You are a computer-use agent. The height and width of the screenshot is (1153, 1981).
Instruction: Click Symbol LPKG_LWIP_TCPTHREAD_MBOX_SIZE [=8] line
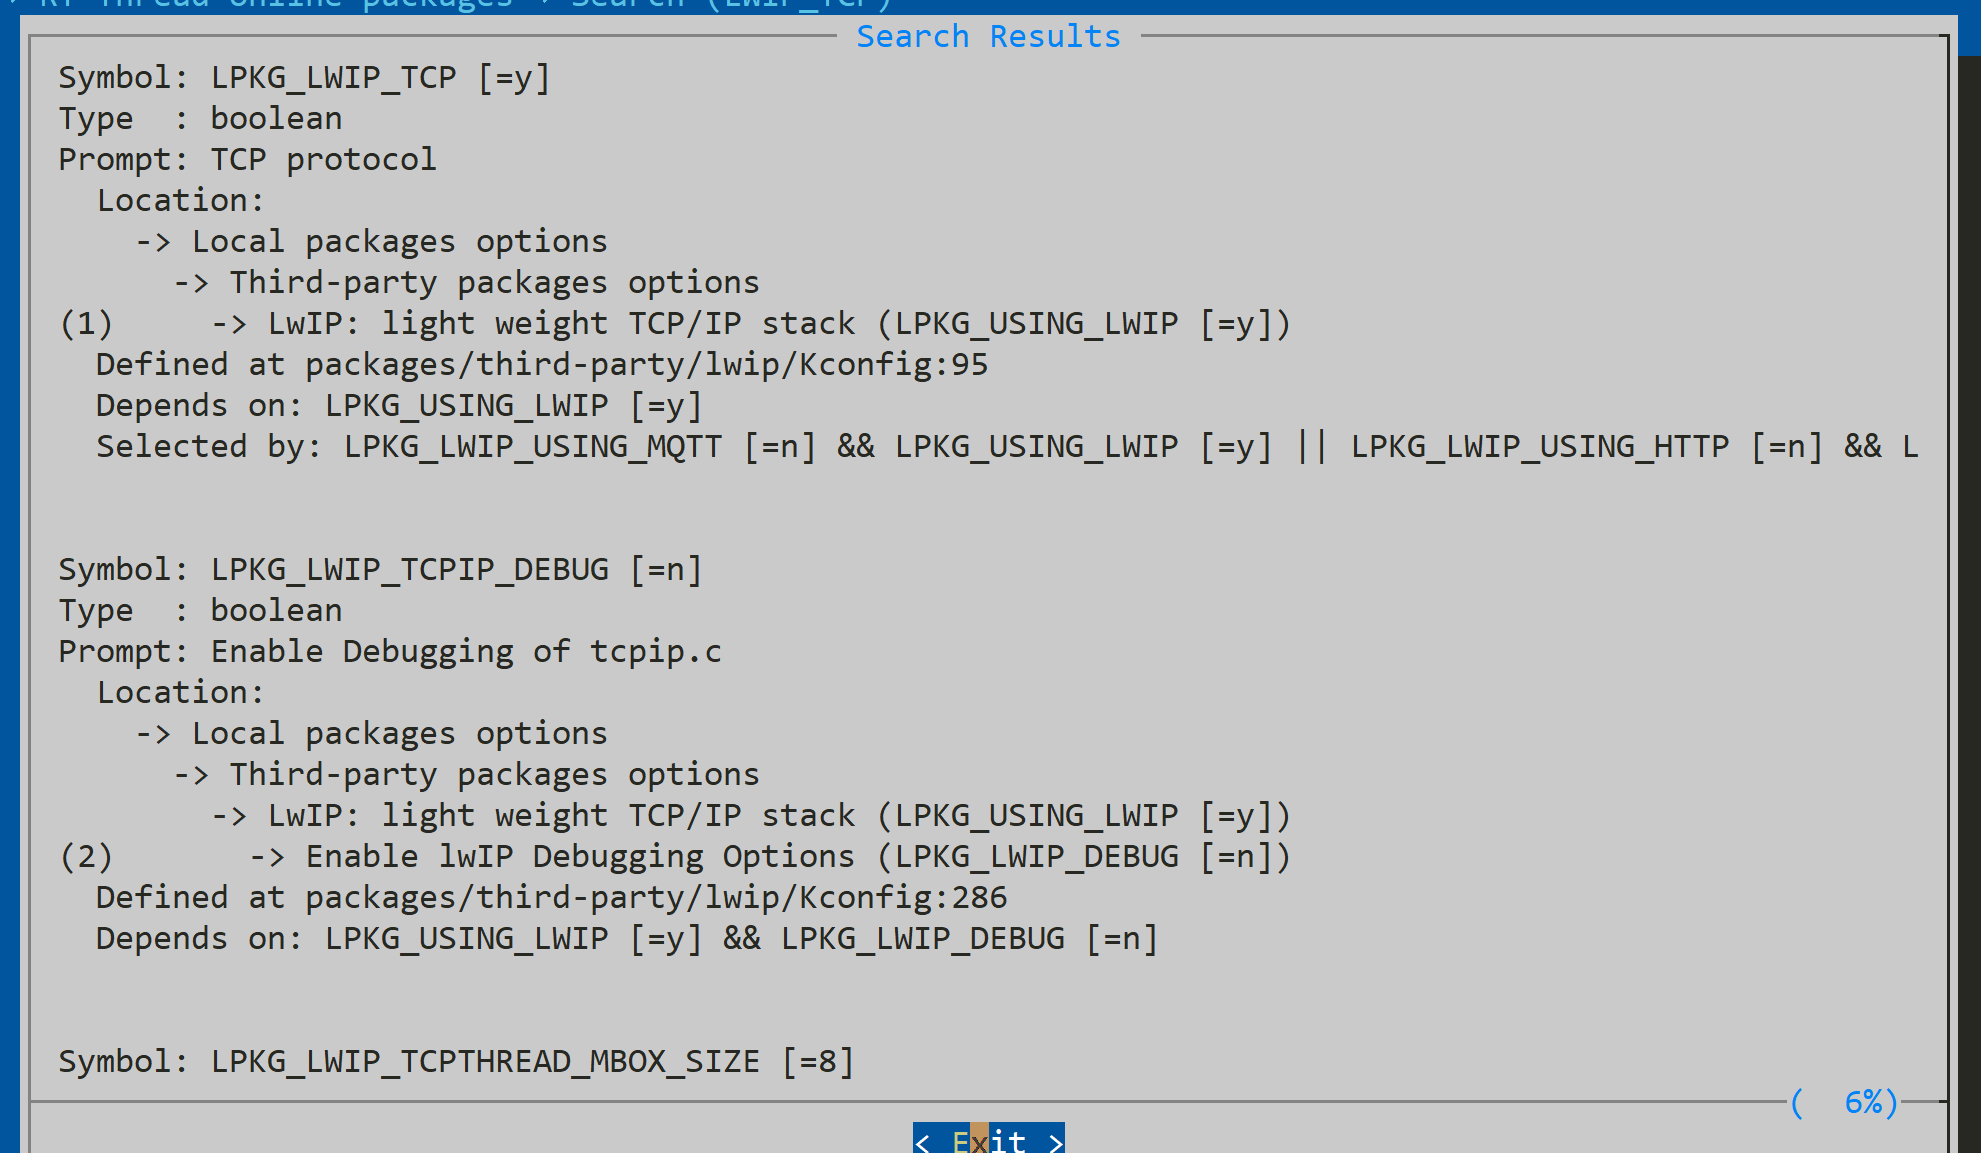click(x=456, y=1062)
